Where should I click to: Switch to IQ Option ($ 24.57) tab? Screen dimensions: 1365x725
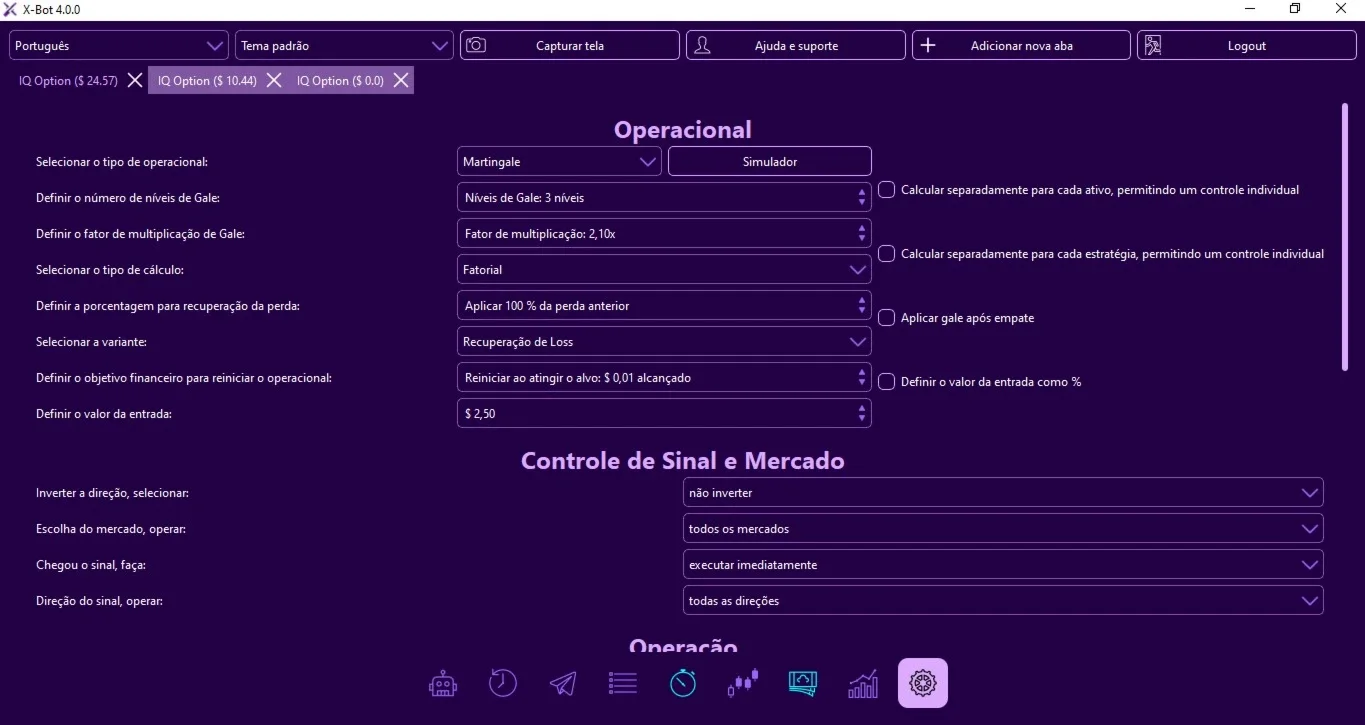tap(68, 81)
